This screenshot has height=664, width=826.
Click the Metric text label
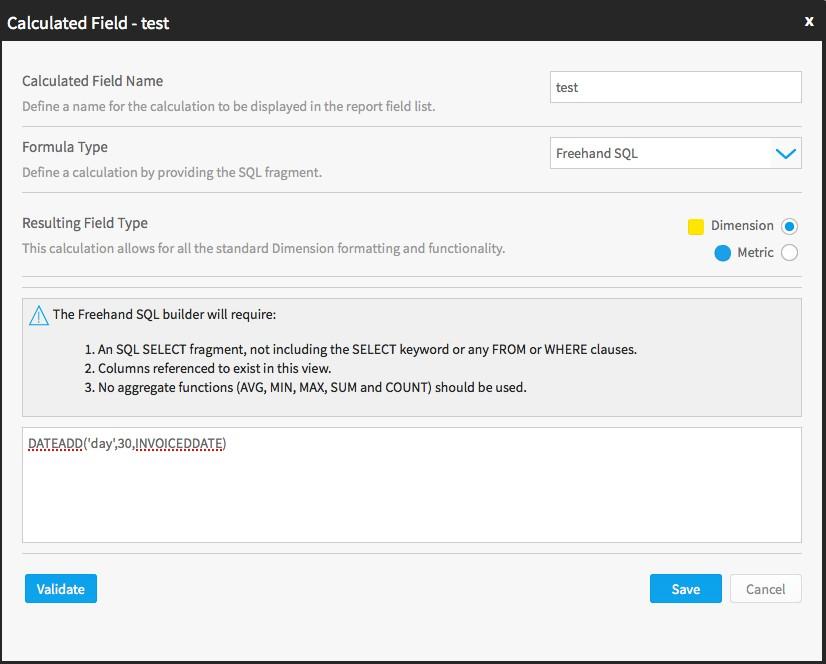pyautogui.click(x=755, y=252)
